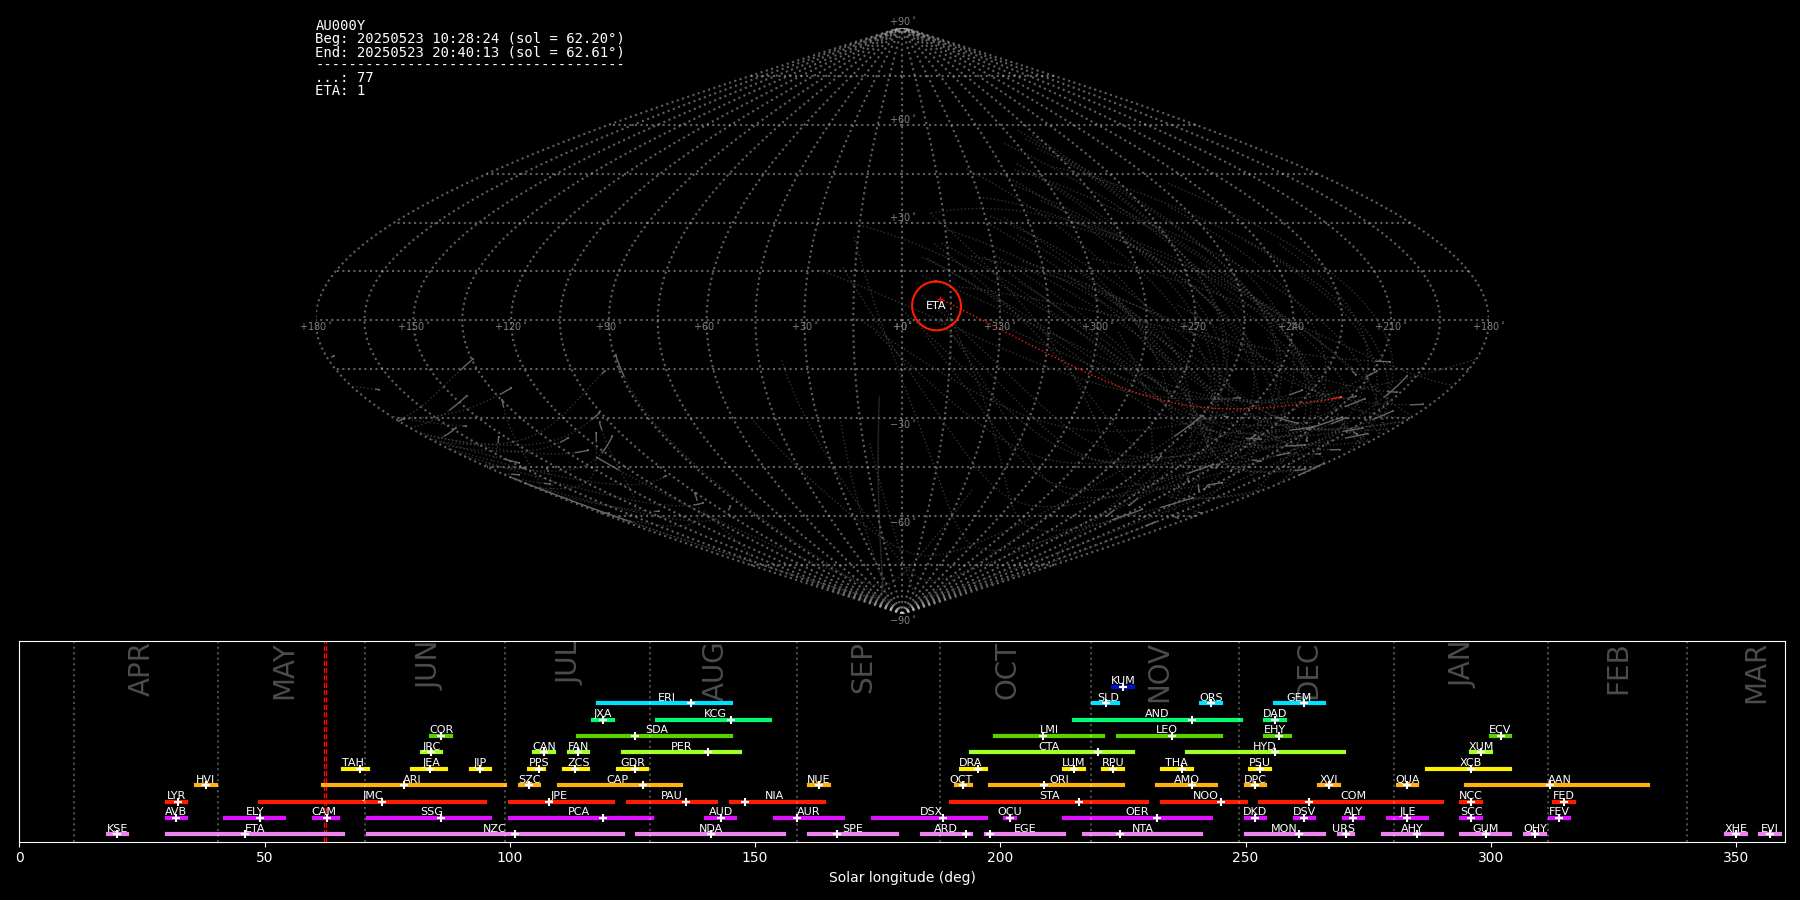Click the PER shower label
Viewport: 1800px width, 900px height.
pos(681,747)
